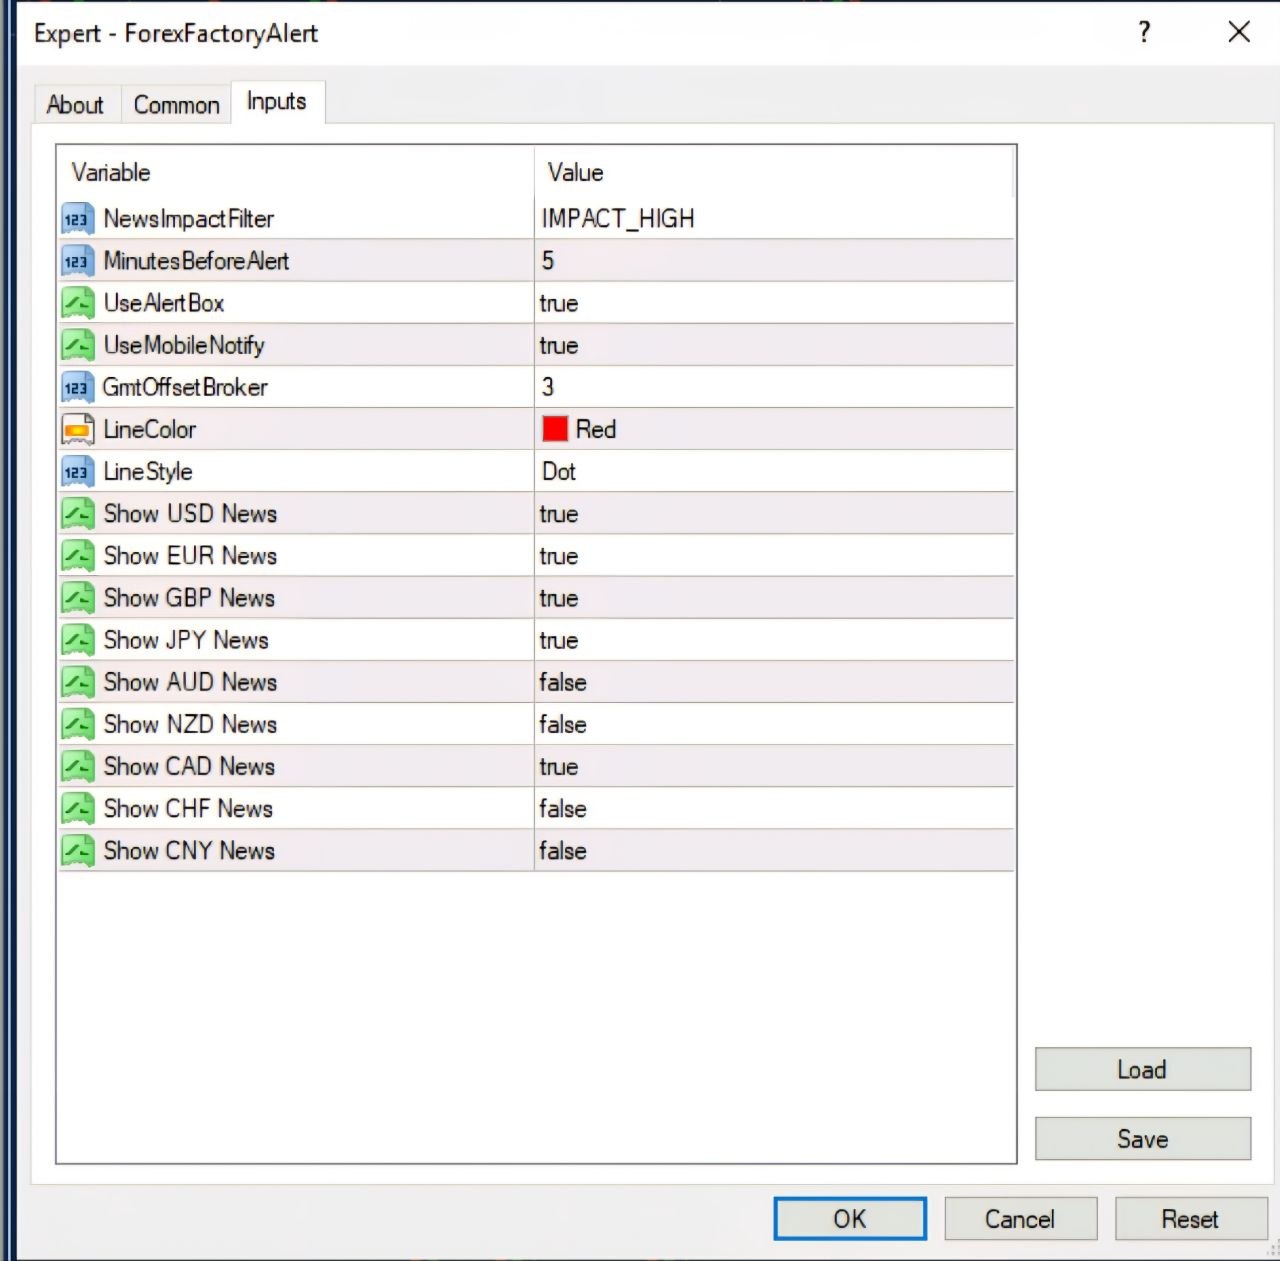
Task: Click the integer icon beside GmtOffsetBroker
Action: coord(78,387)
